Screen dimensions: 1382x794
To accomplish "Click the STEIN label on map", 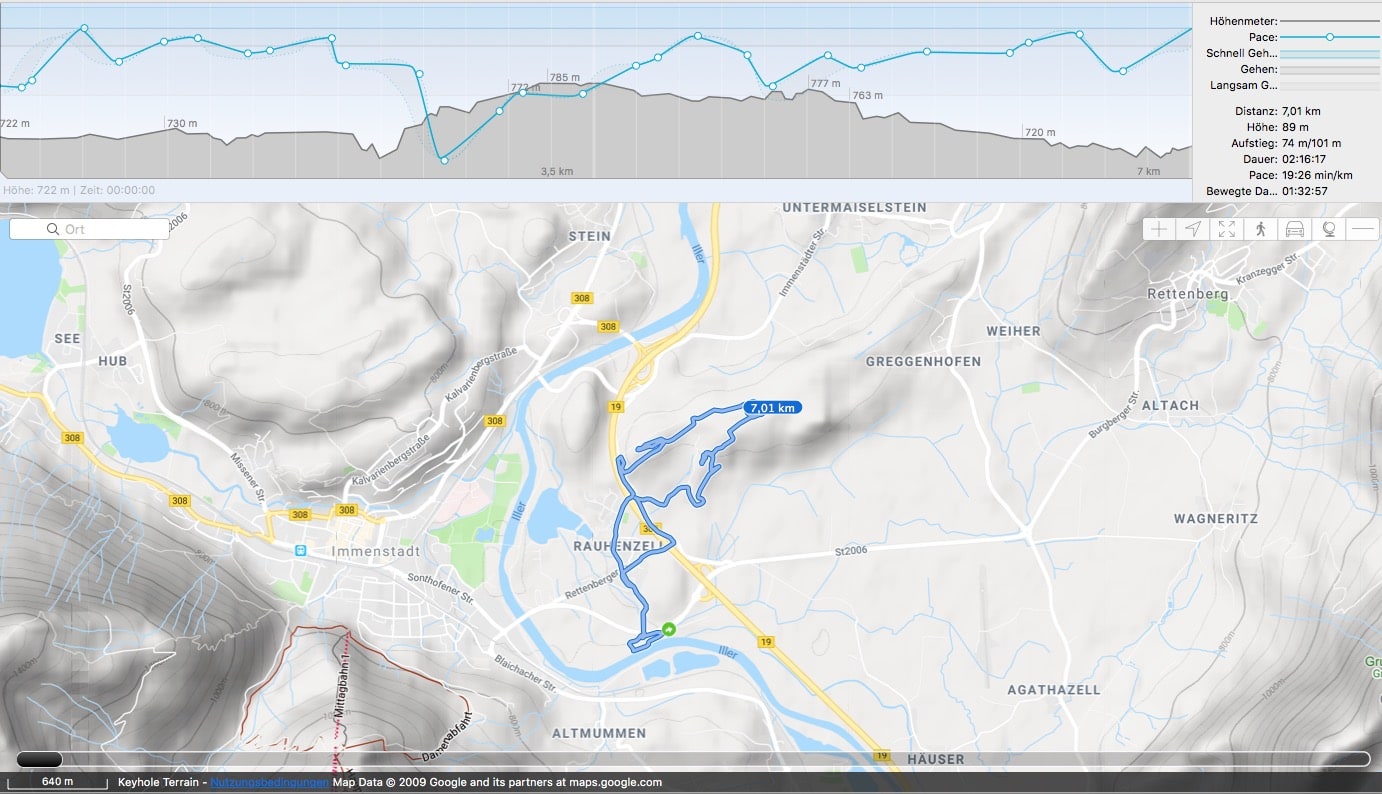I will [589, 237].
